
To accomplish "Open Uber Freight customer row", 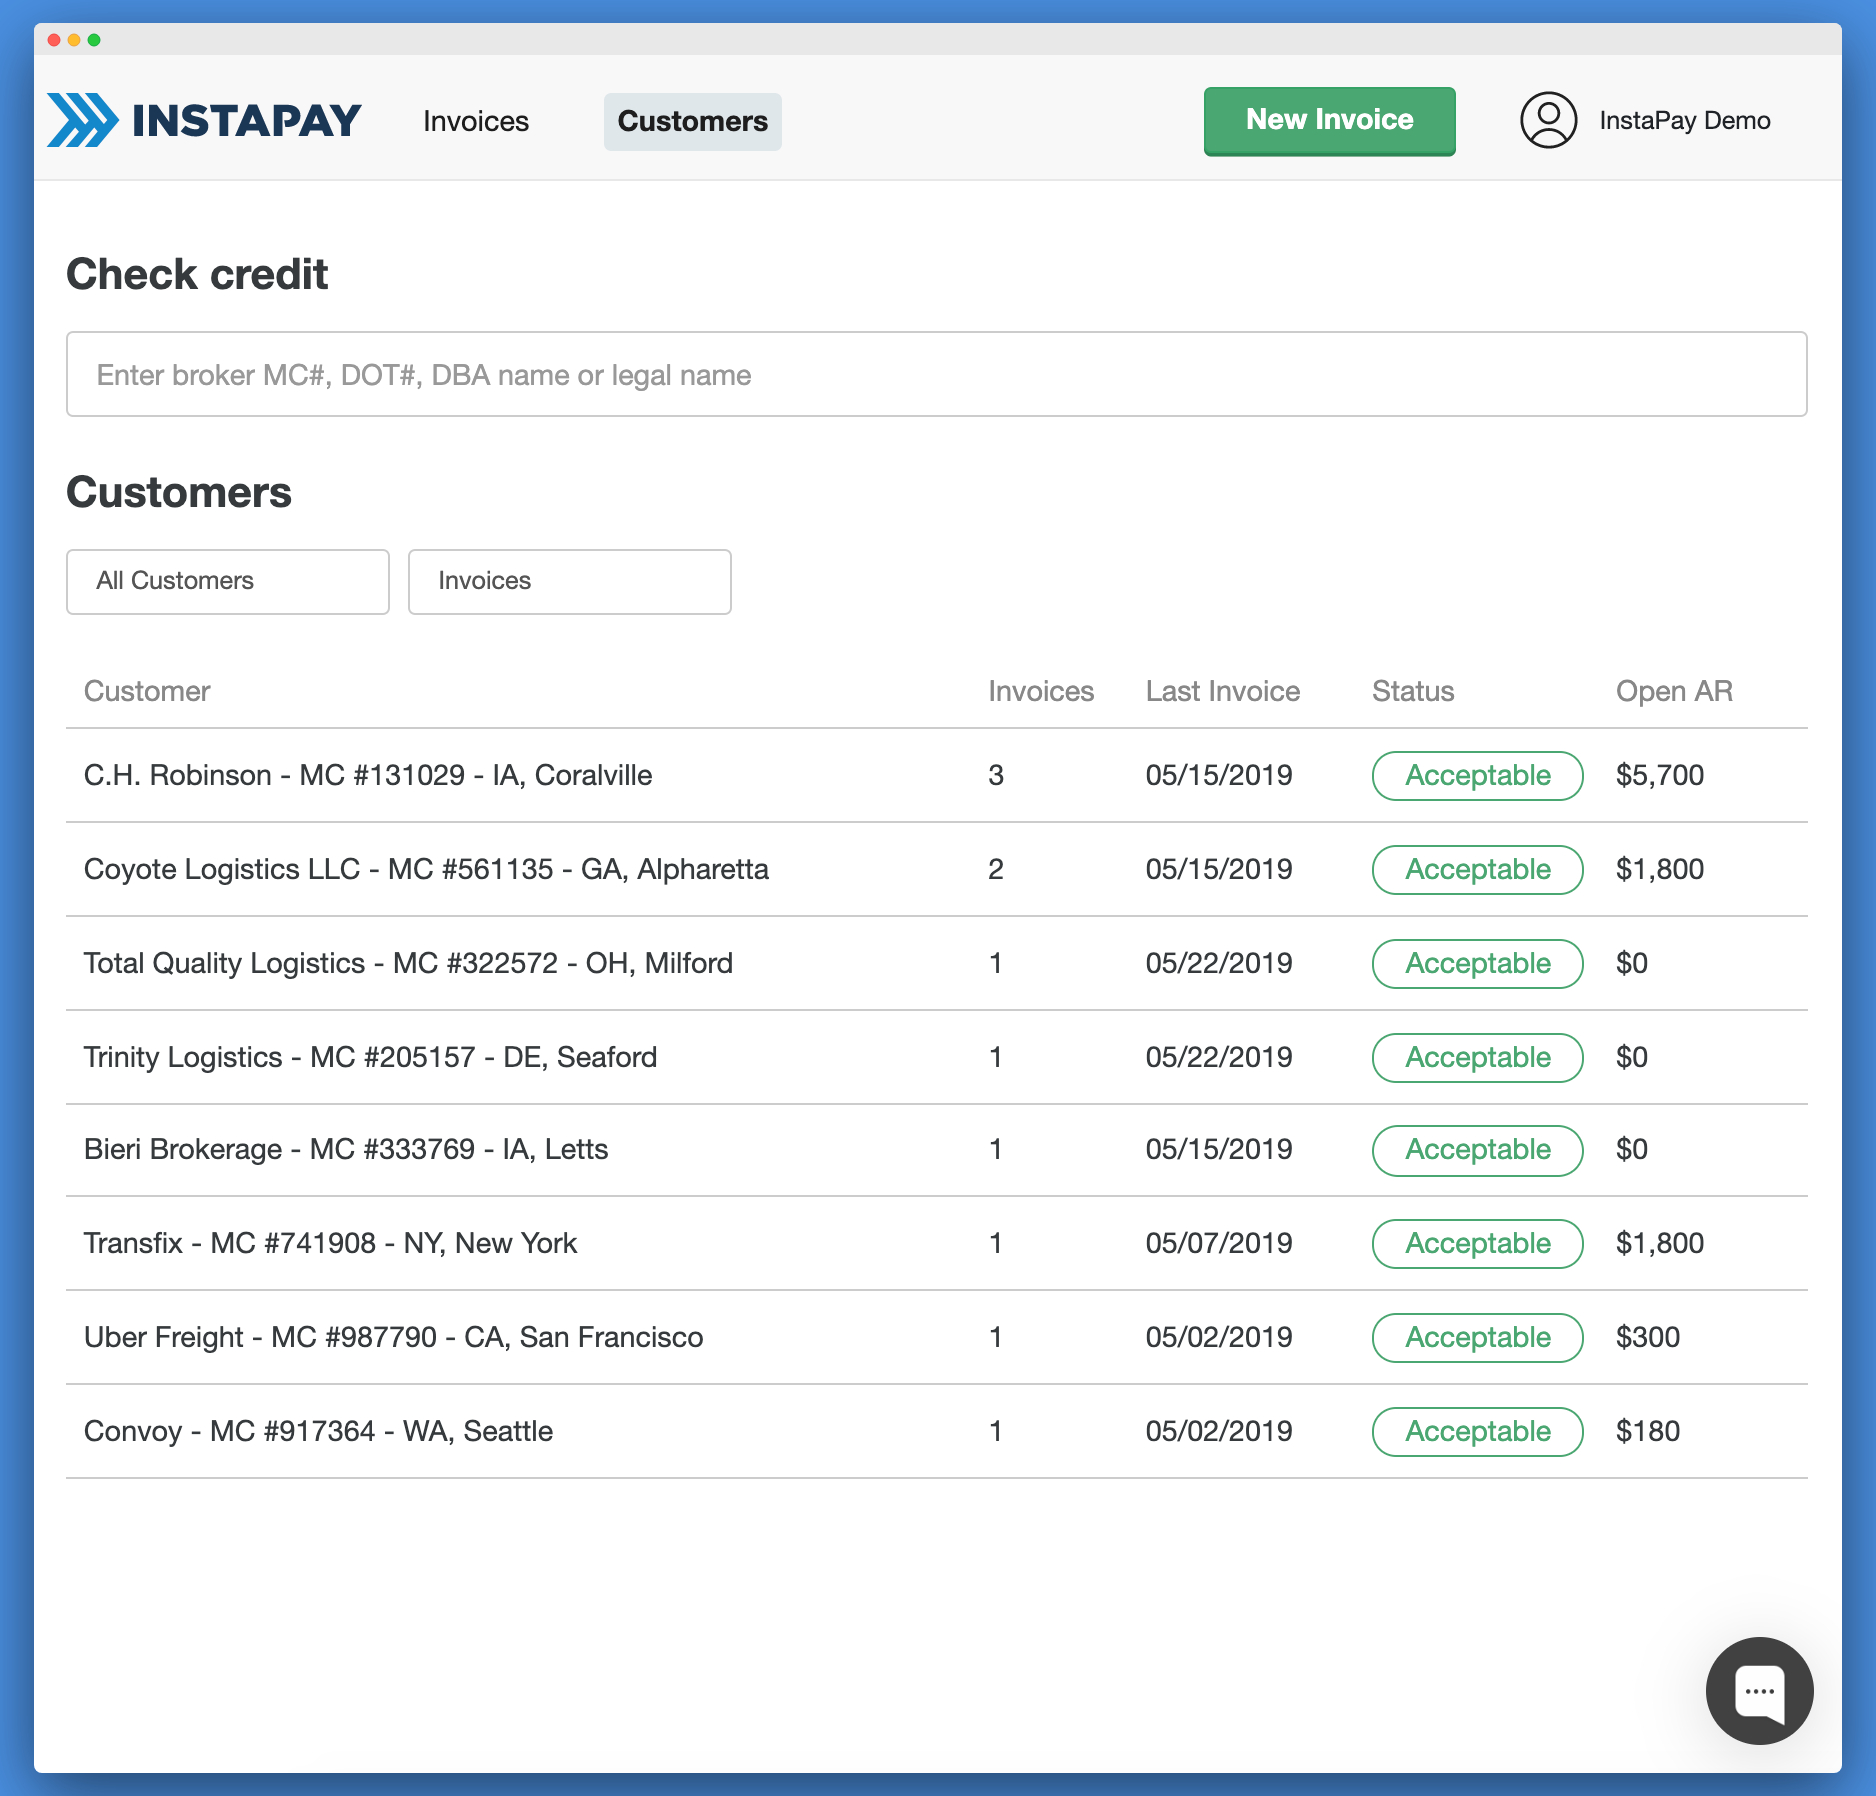I will pos(936,1337).
